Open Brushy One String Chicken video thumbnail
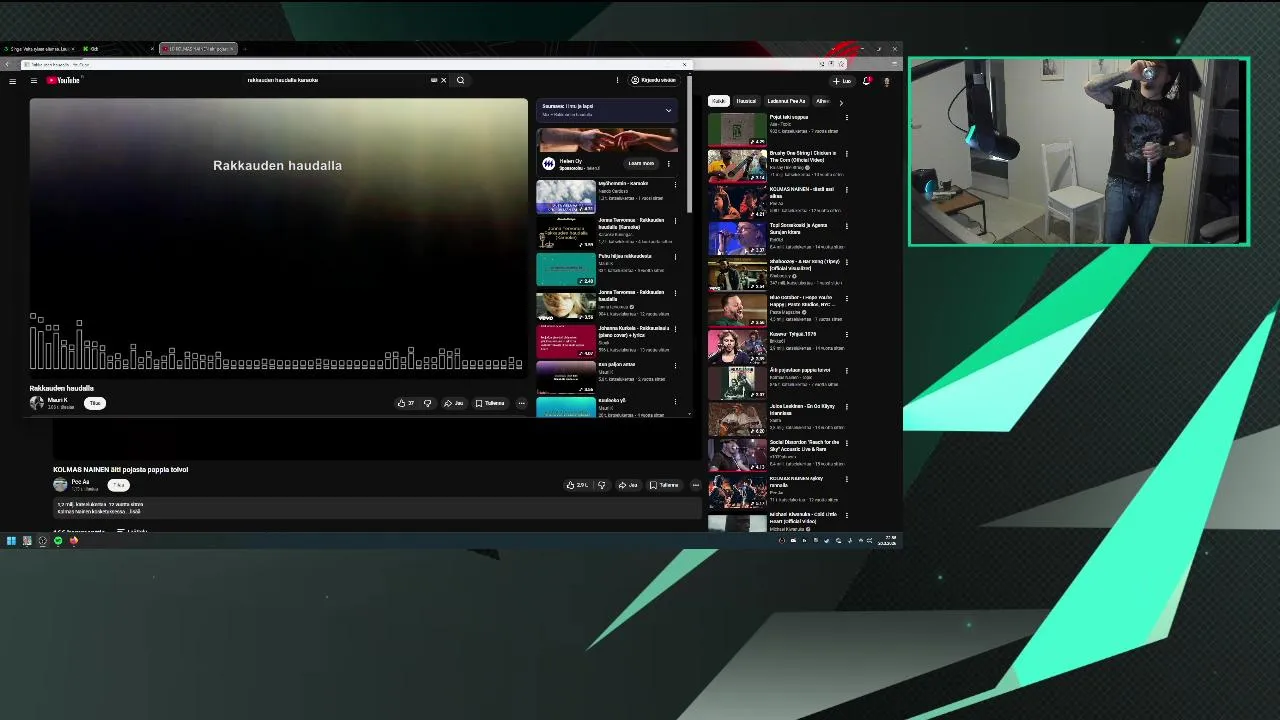The image size is (1280, 720). [x=737, y=165]
